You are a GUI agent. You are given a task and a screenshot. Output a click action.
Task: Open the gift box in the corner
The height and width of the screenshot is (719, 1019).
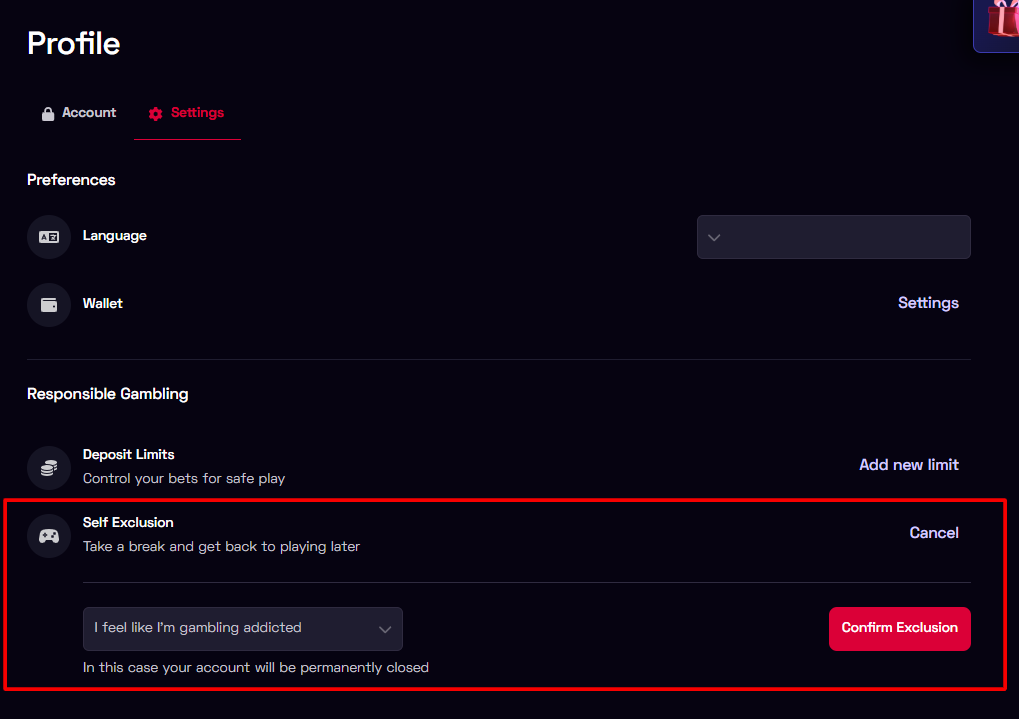pos(1000,22)
